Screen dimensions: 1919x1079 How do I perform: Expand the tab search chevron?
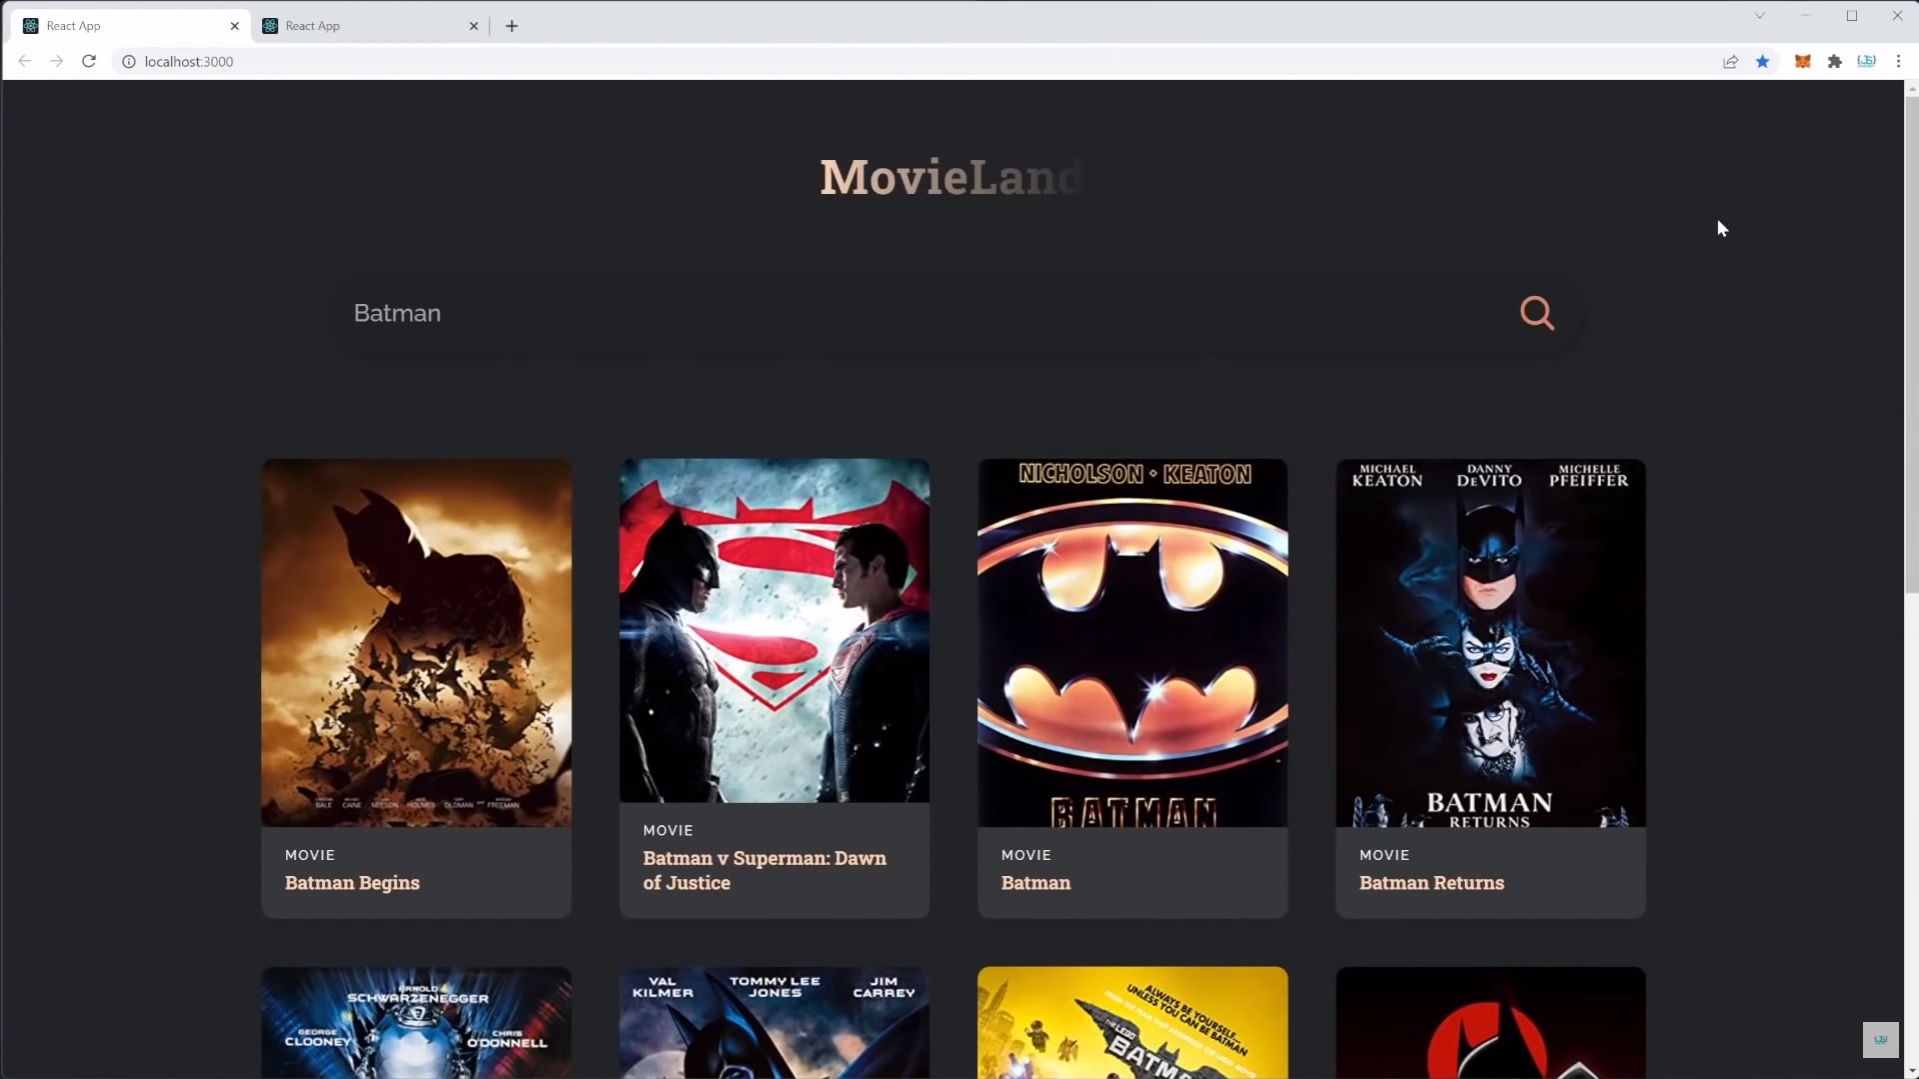coord(1759,16)
